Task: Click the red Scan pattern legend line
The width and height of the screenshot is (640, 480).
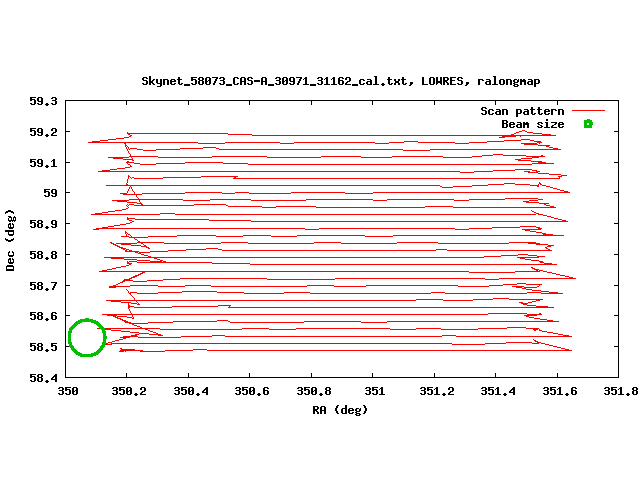Action: pos(588,111)
